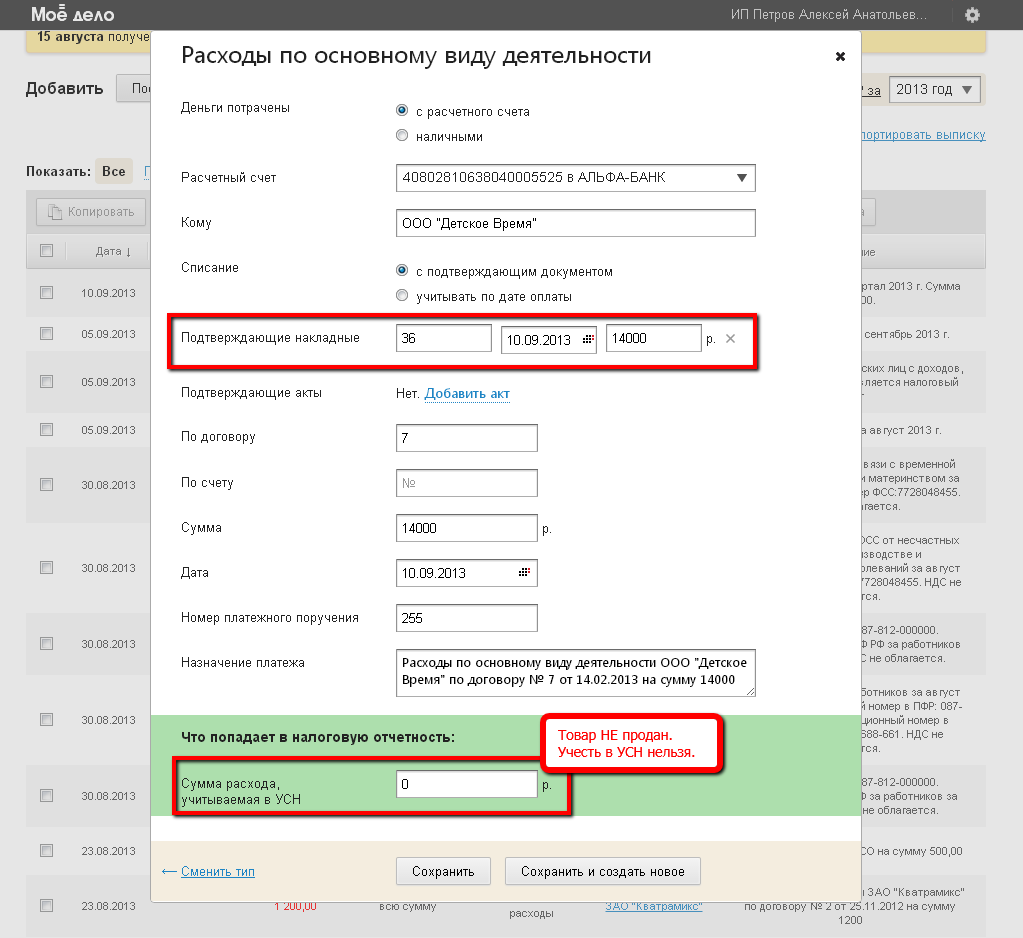Screen dimensions: 1023x938
Task: Expand the Расчетный счет dropdown
Action: [741, 178]
